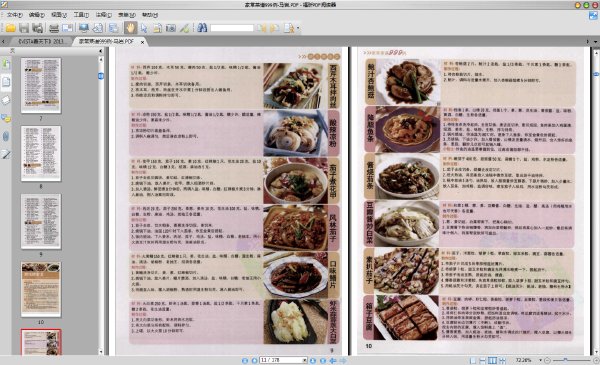
Task: Open the Pages thumbnail panel in sidebar
Action: click(x=6, y=81)
